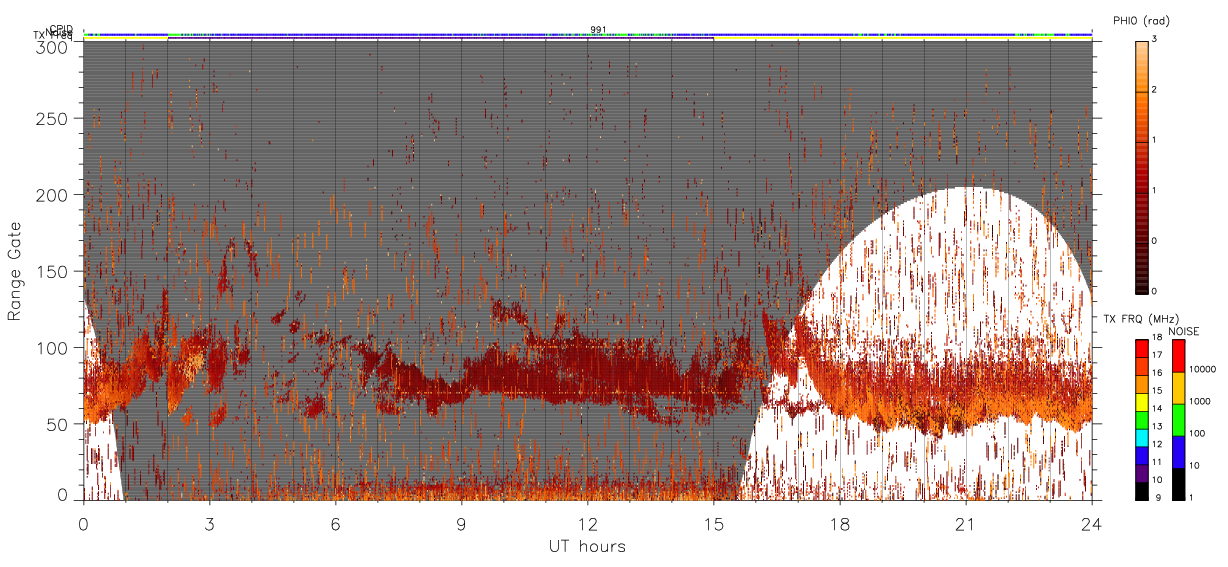The height and width of the screenshot is (567, 1228).
Task: Click the blue-green noise strip above the plot
Action: pos(588,35)
